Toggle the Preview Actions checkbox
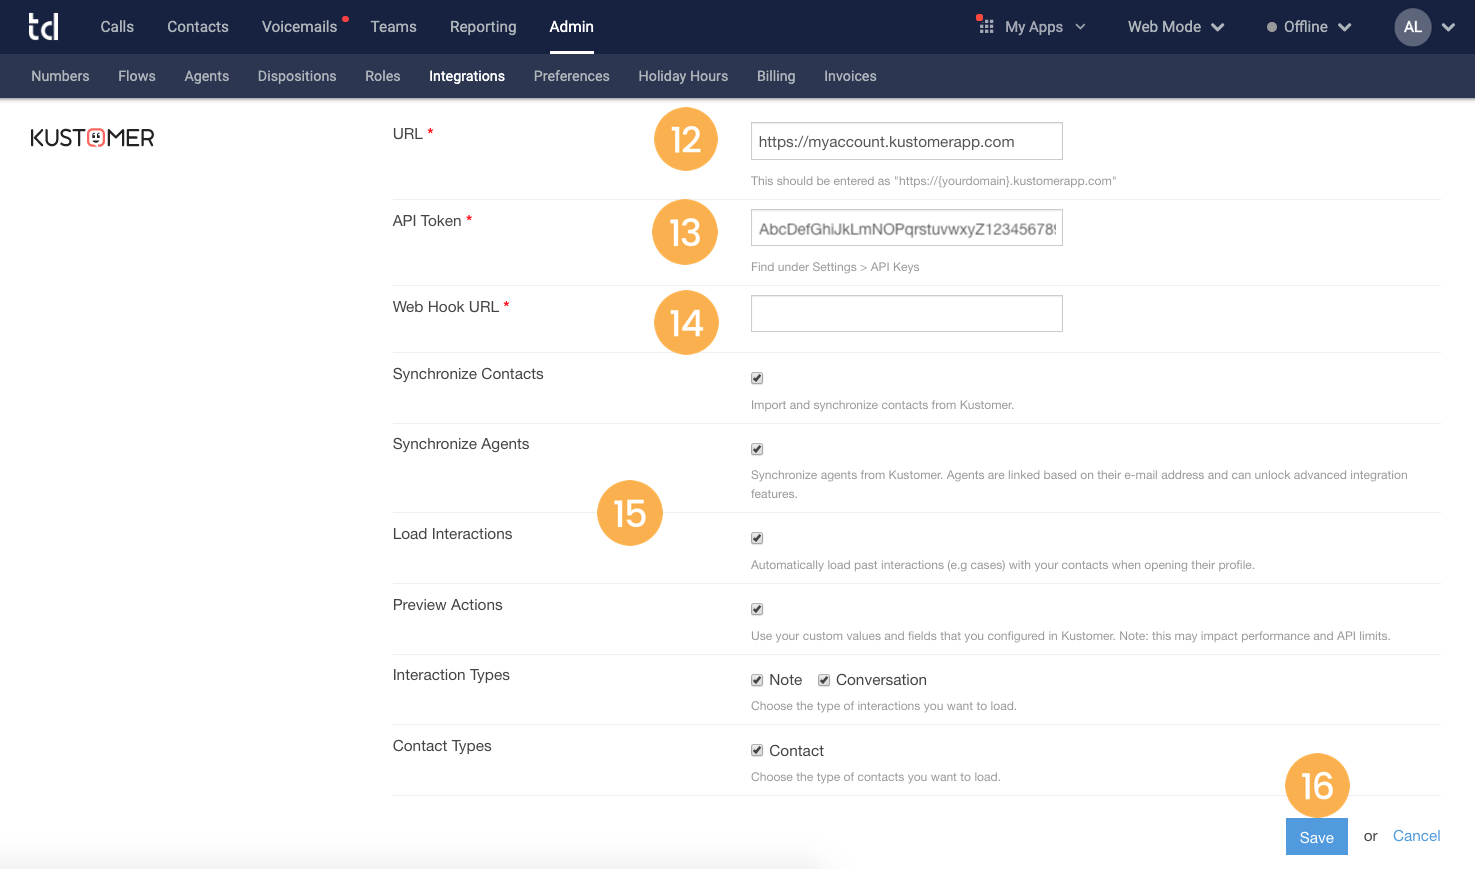 coord(757,609)
